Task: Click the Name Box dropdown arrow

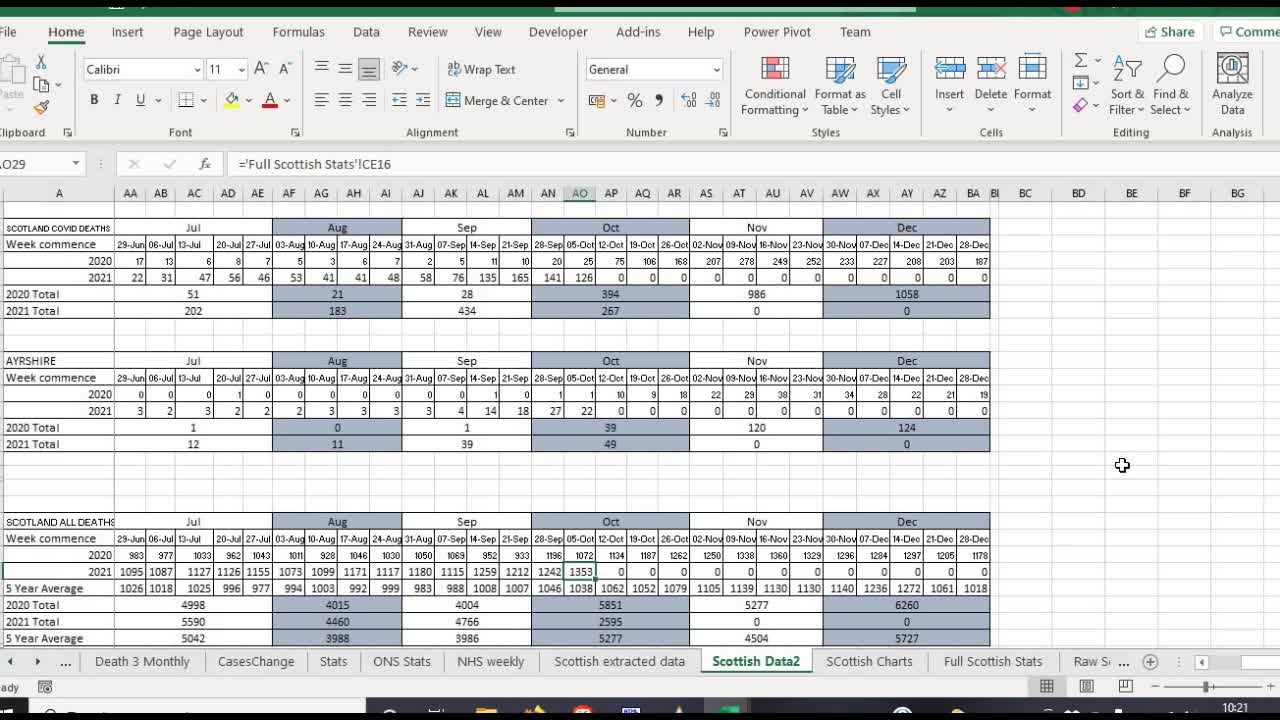Action: pos(75,164)
